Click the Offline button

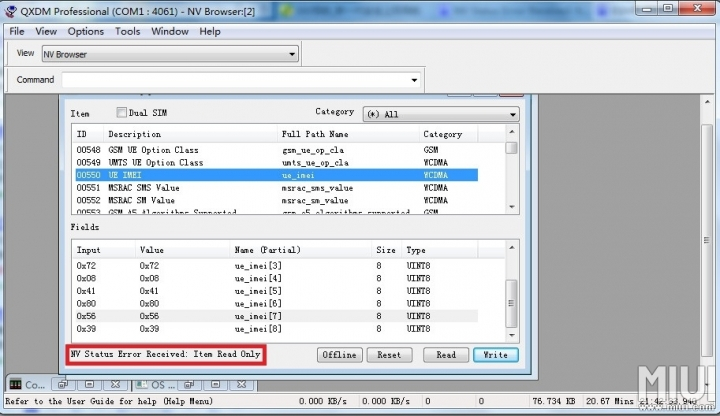coord(339,355)
